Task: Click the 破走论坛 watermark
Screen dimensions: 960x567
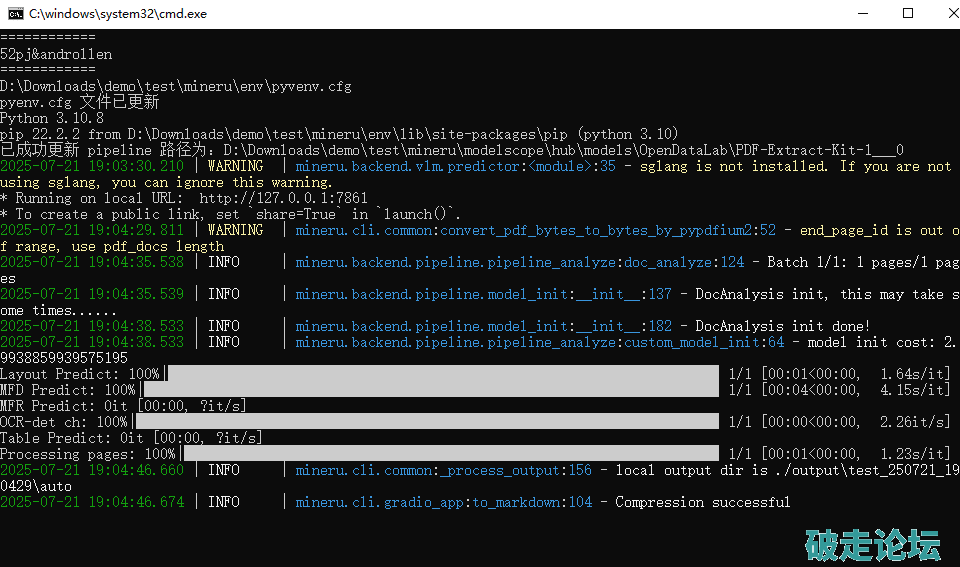Action: [x=872, y=544]
